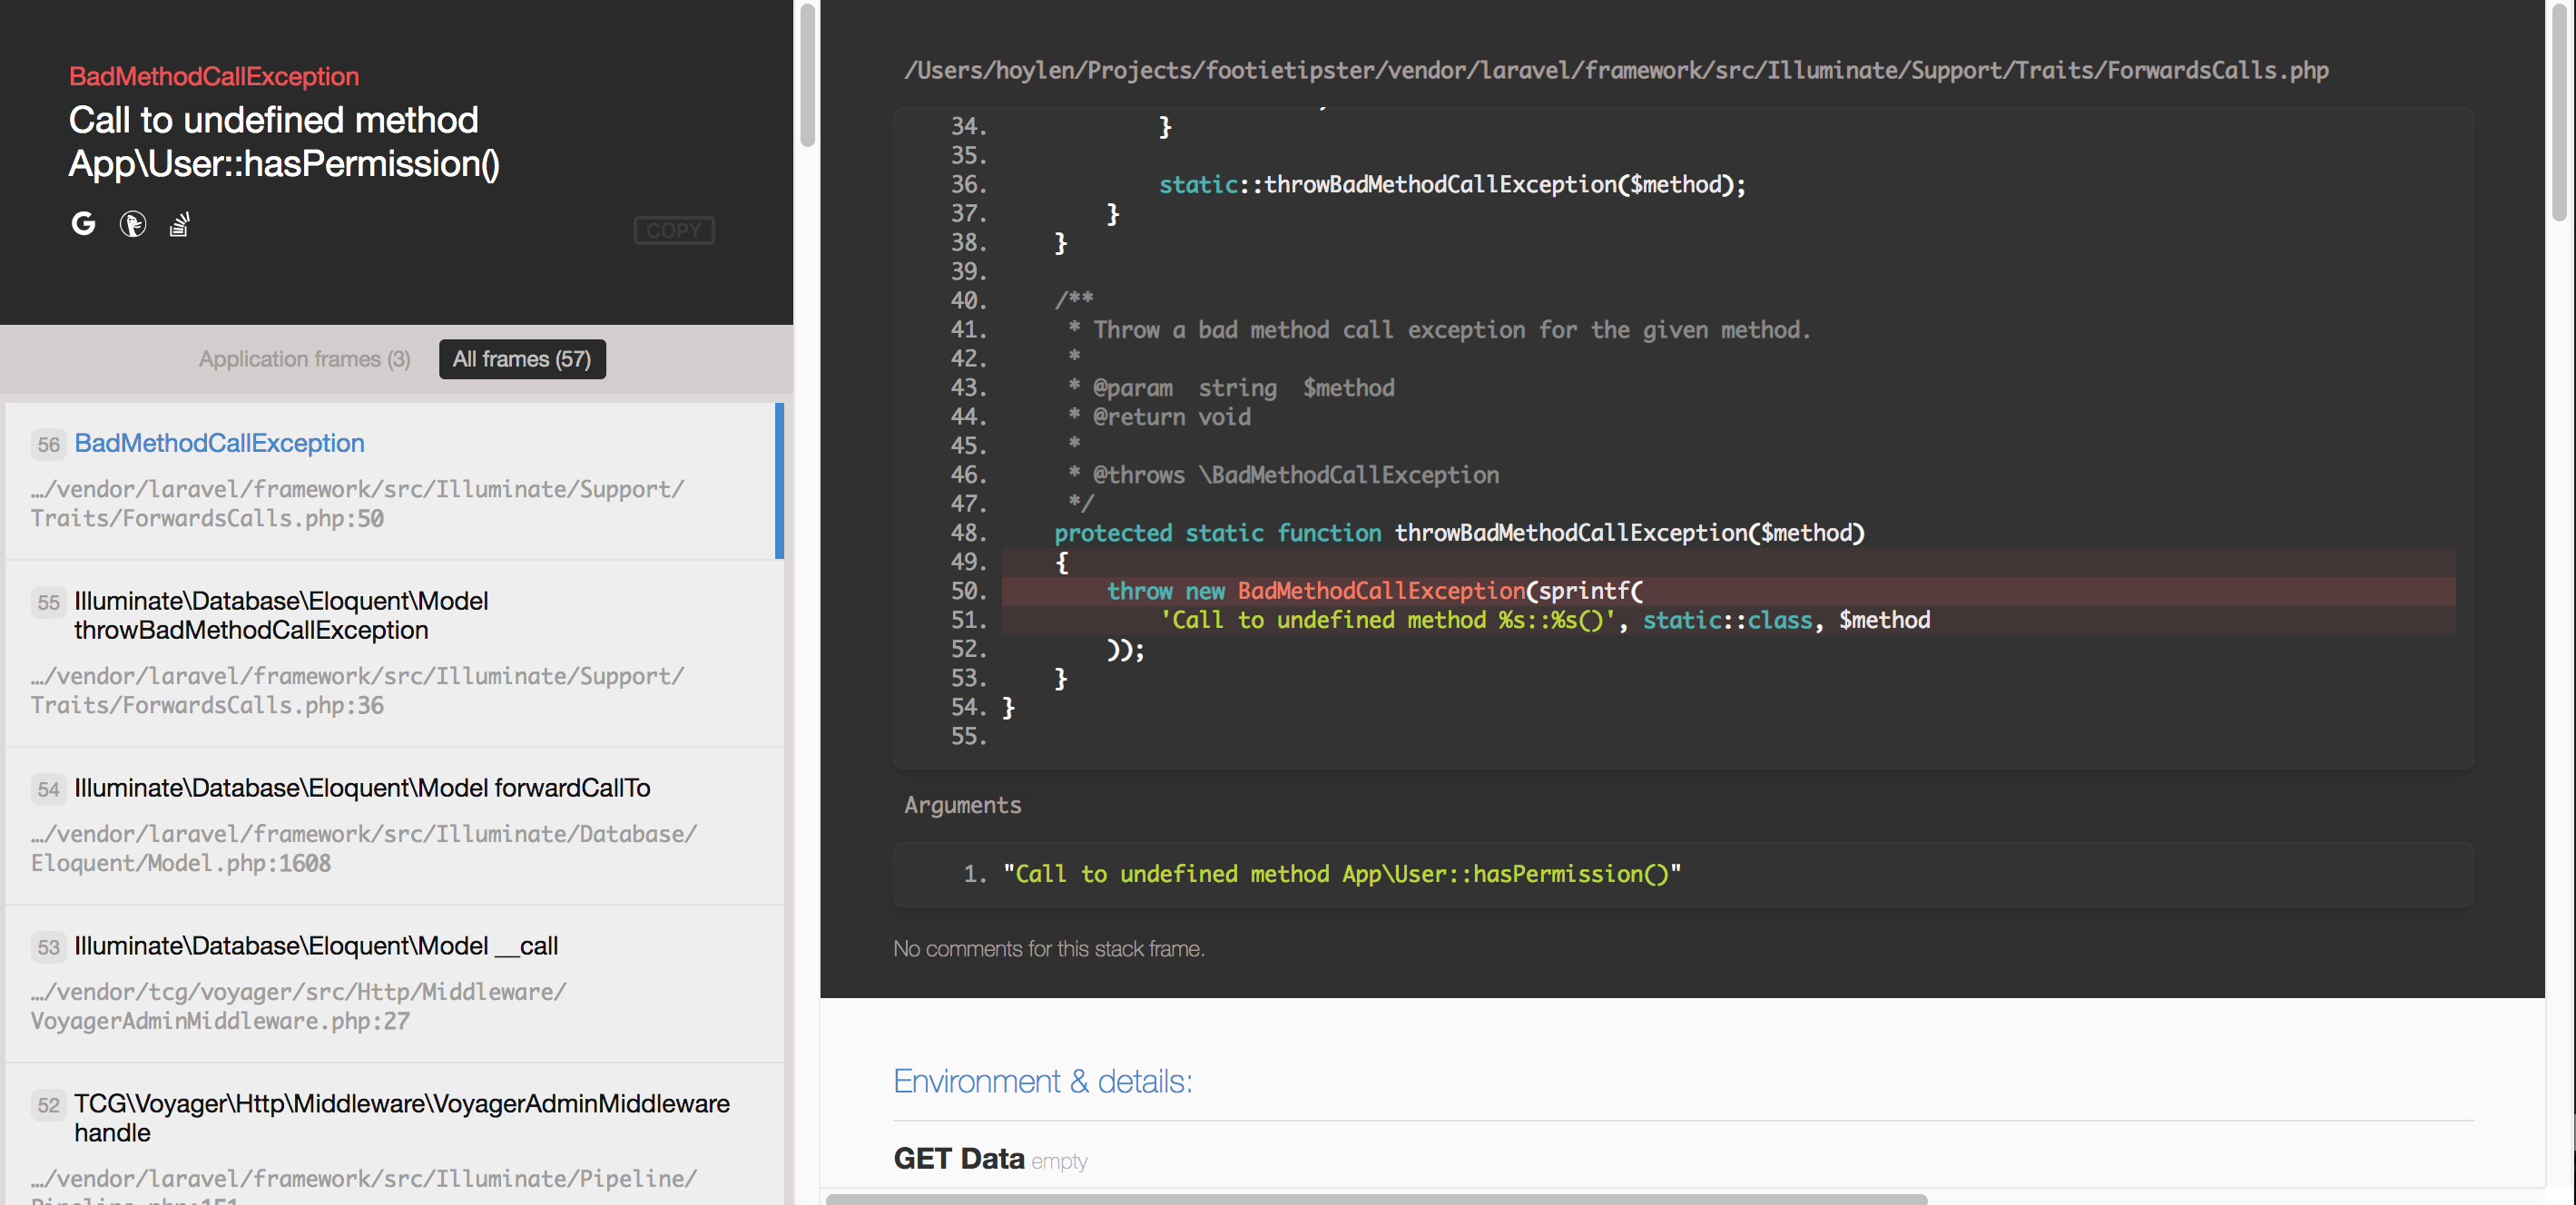This screenshot has width=2576, height=1205.
Task: Click the horizontal scrollbar at bottom
Action: [1375, 1198]
